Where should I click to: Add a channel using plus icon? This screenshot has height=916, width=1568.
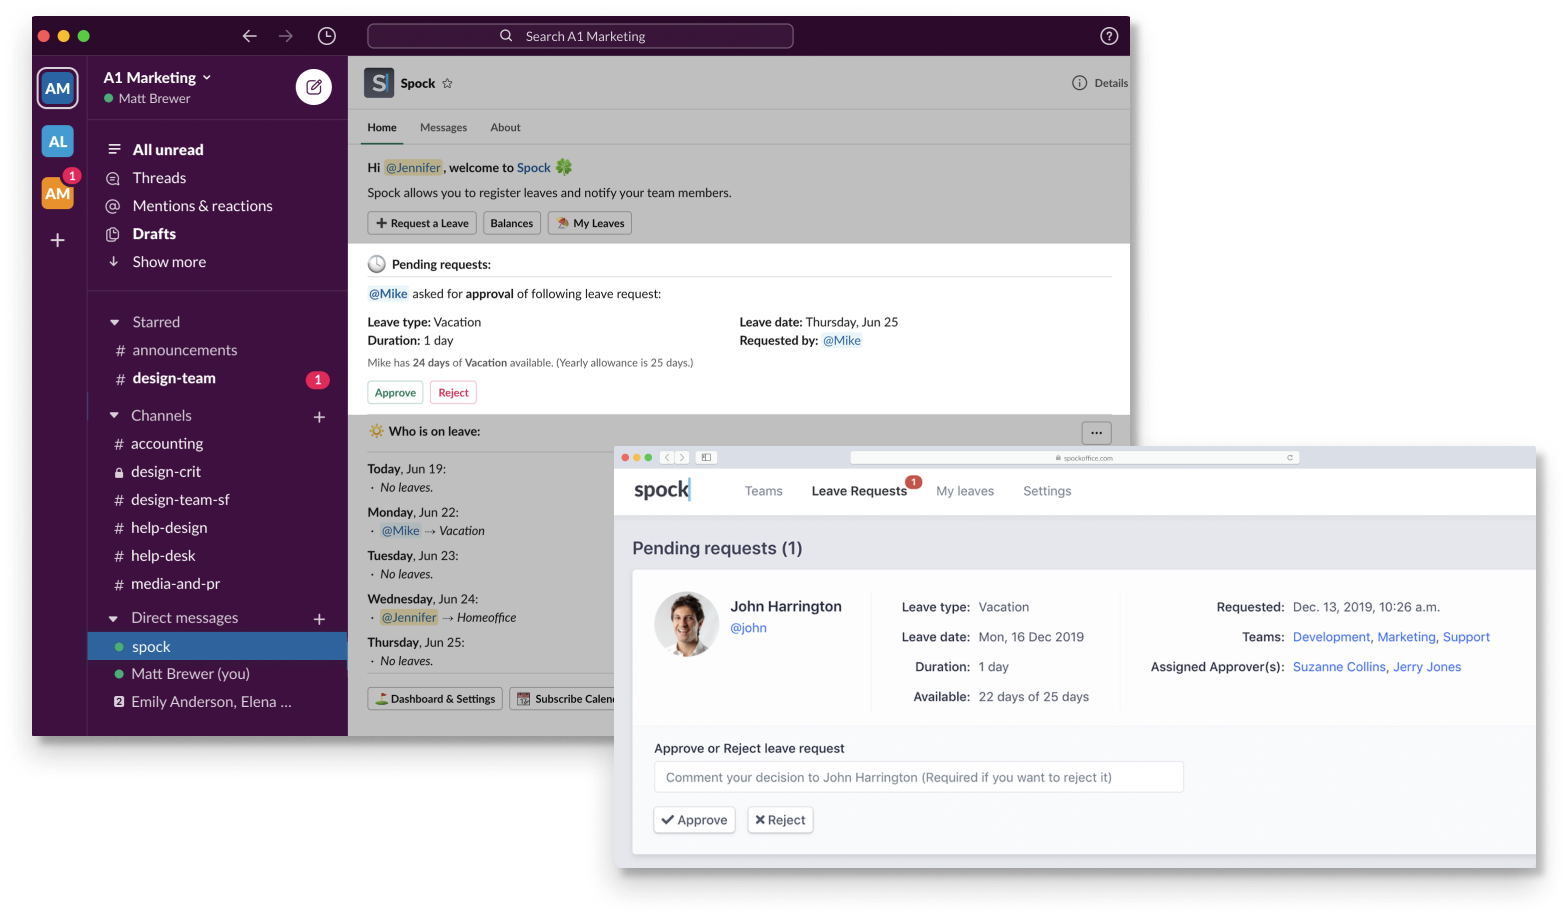tap(319, 417)
